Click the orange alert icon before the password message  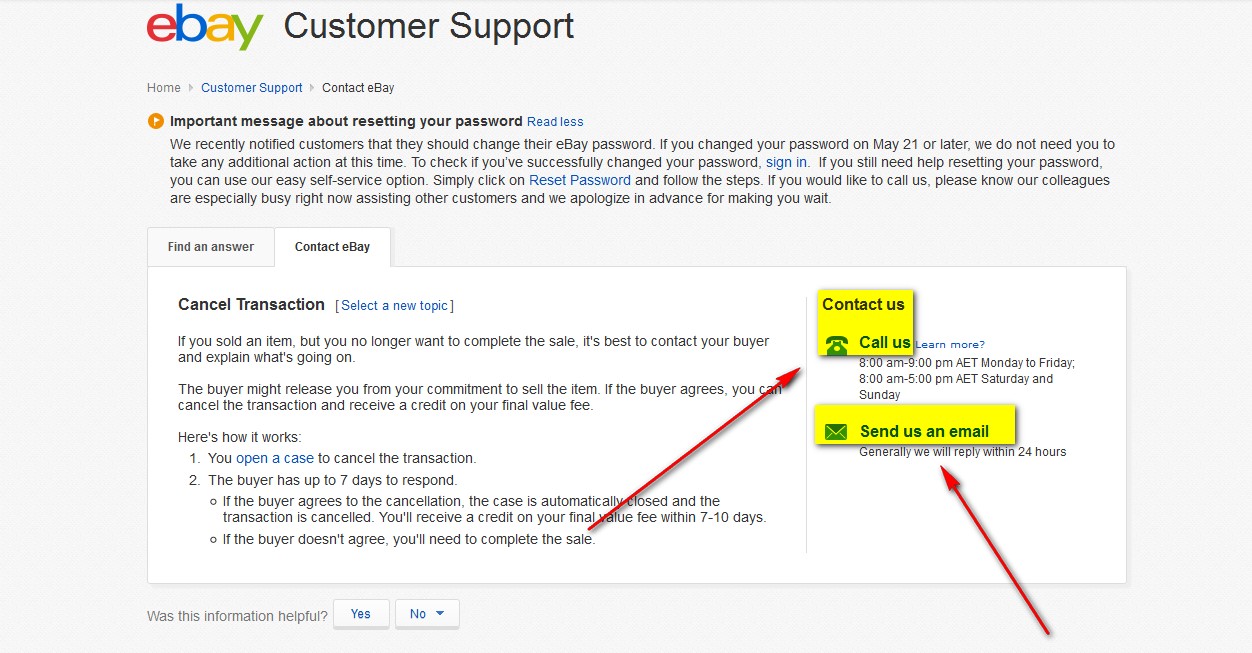coord(157,120)
